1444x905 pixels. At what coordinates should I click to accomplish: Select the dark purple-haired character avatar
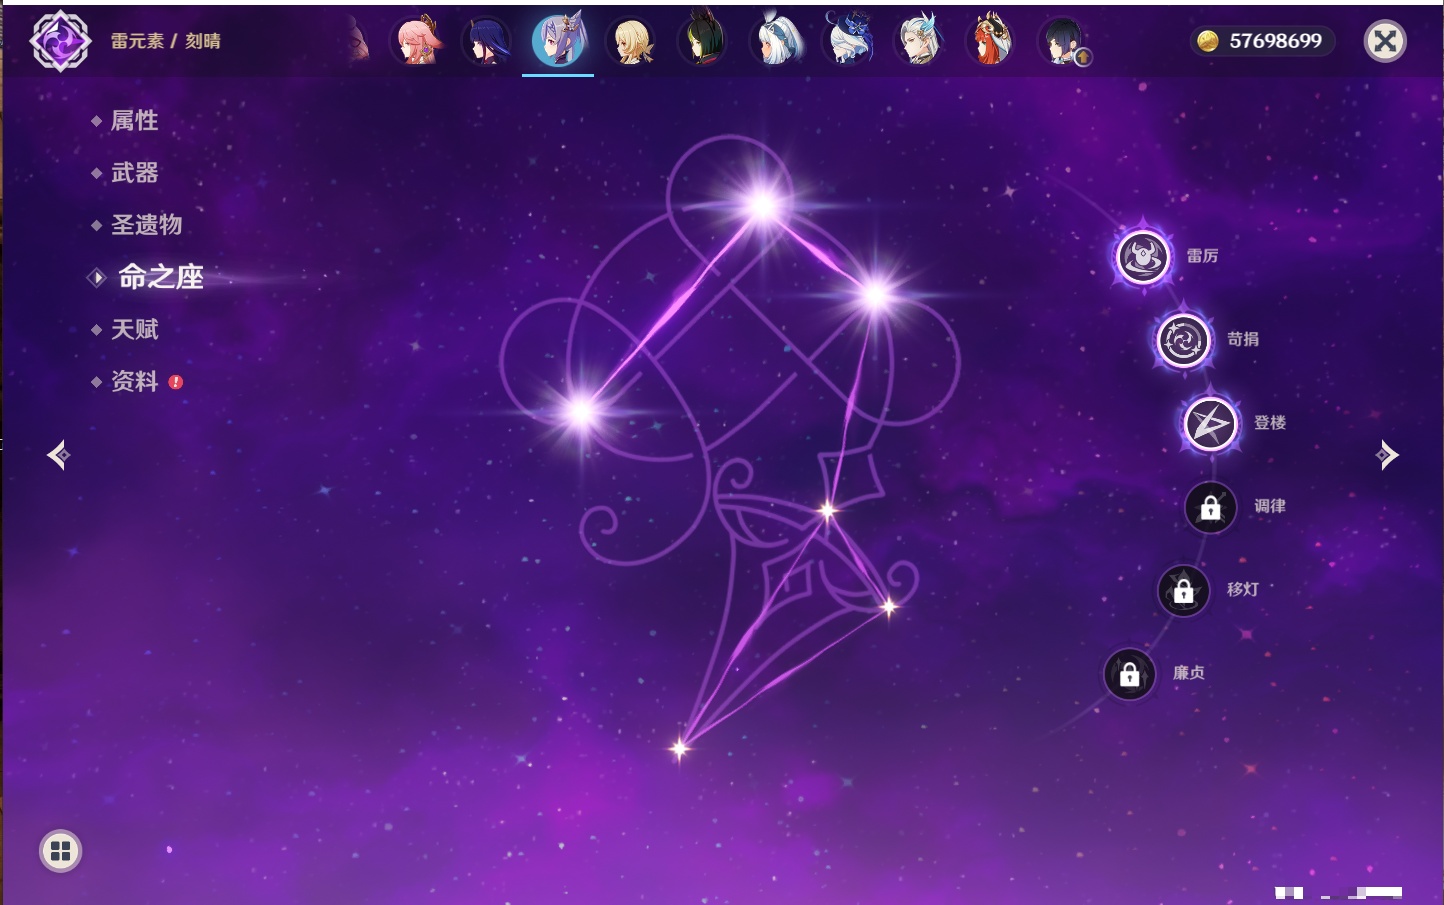click(x=487, y=41)
